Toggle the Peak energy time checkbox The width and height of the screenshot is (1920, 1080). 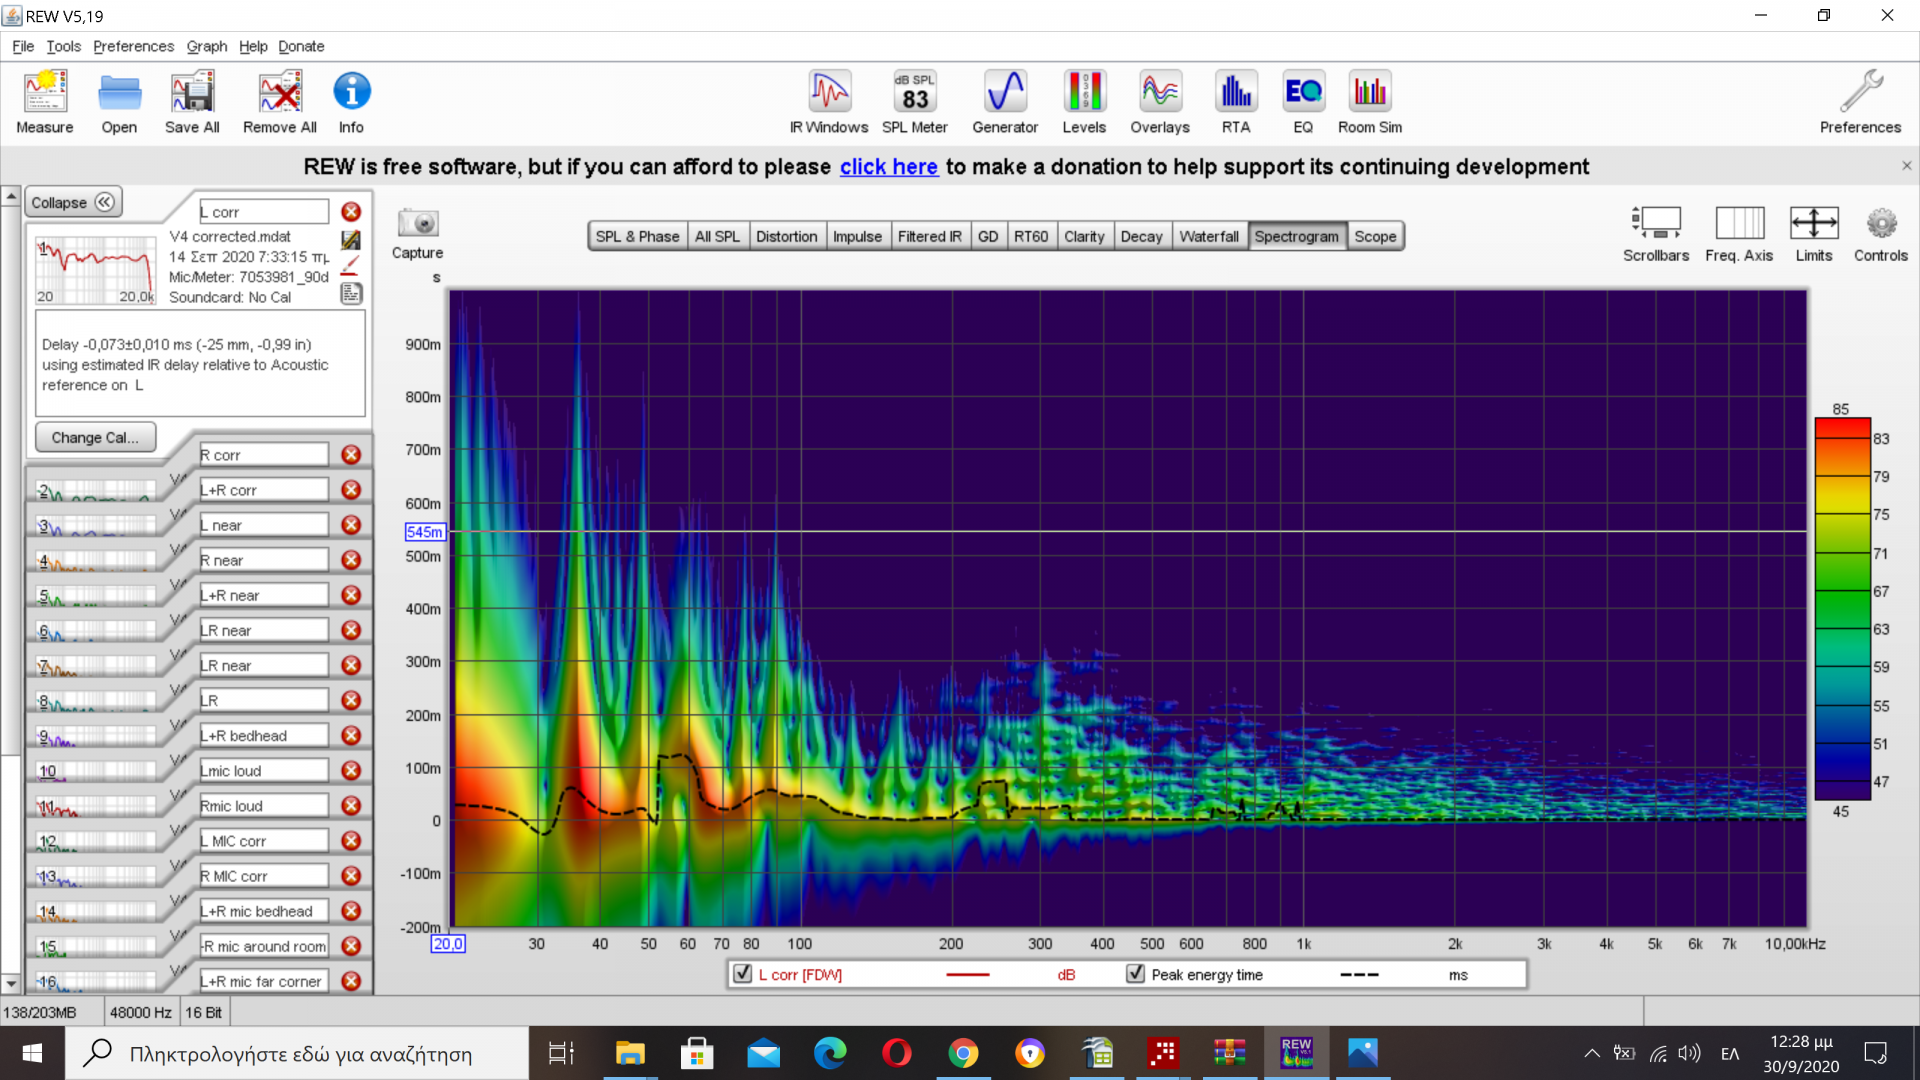pos(1136,974)
